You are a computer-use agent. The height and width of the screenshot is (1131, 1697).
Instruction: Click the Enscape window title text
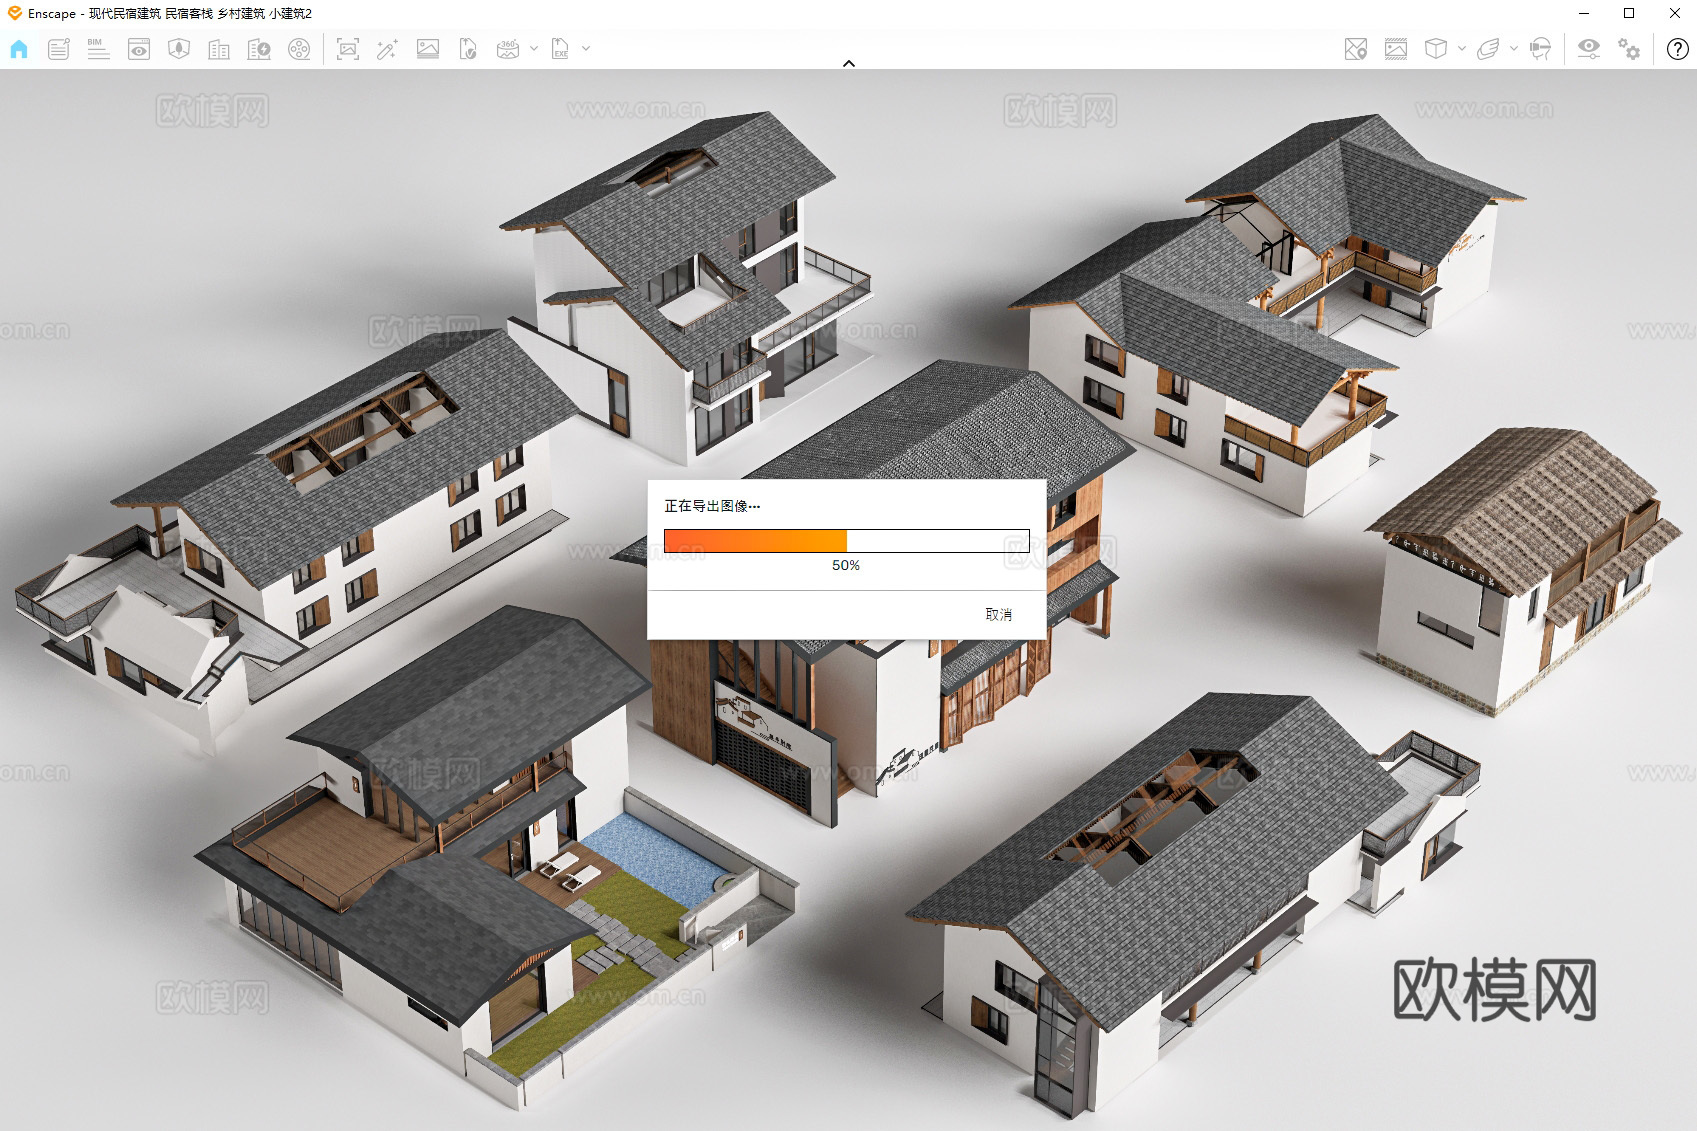coord(170,13)
